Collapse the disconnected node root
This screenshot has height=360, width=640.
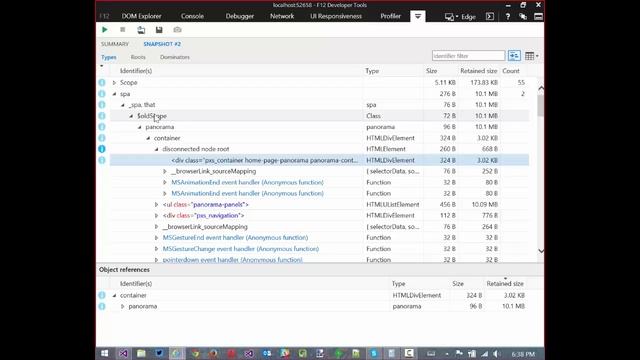[157, 149]
